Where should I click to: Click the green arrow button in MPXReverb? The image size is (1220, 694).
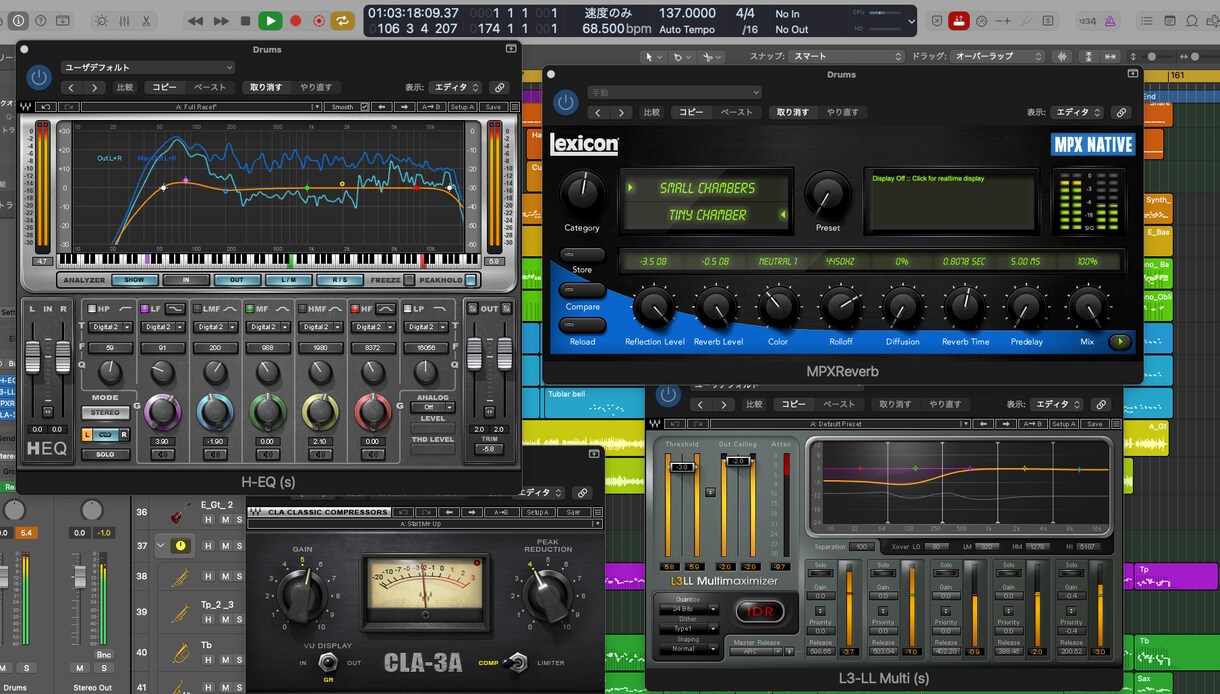point(1120,342)
